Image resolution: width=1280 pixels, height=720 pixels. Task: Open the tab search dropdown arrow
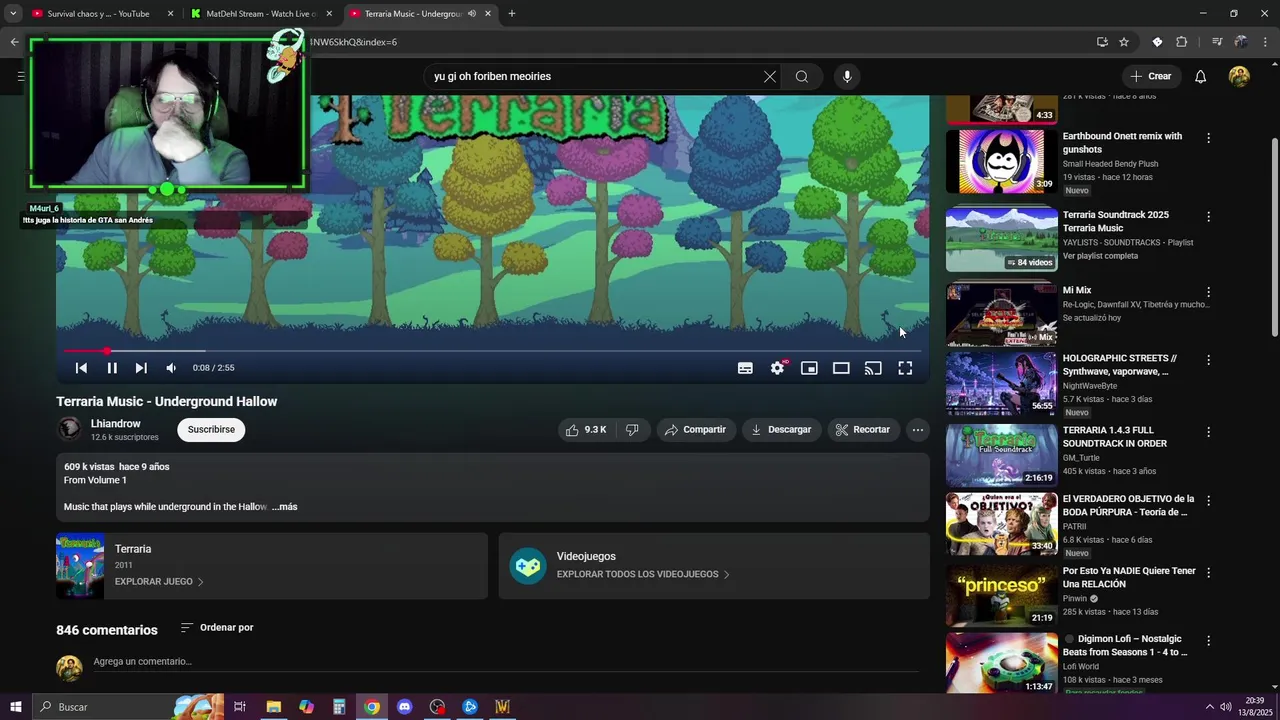pos(13,14)
